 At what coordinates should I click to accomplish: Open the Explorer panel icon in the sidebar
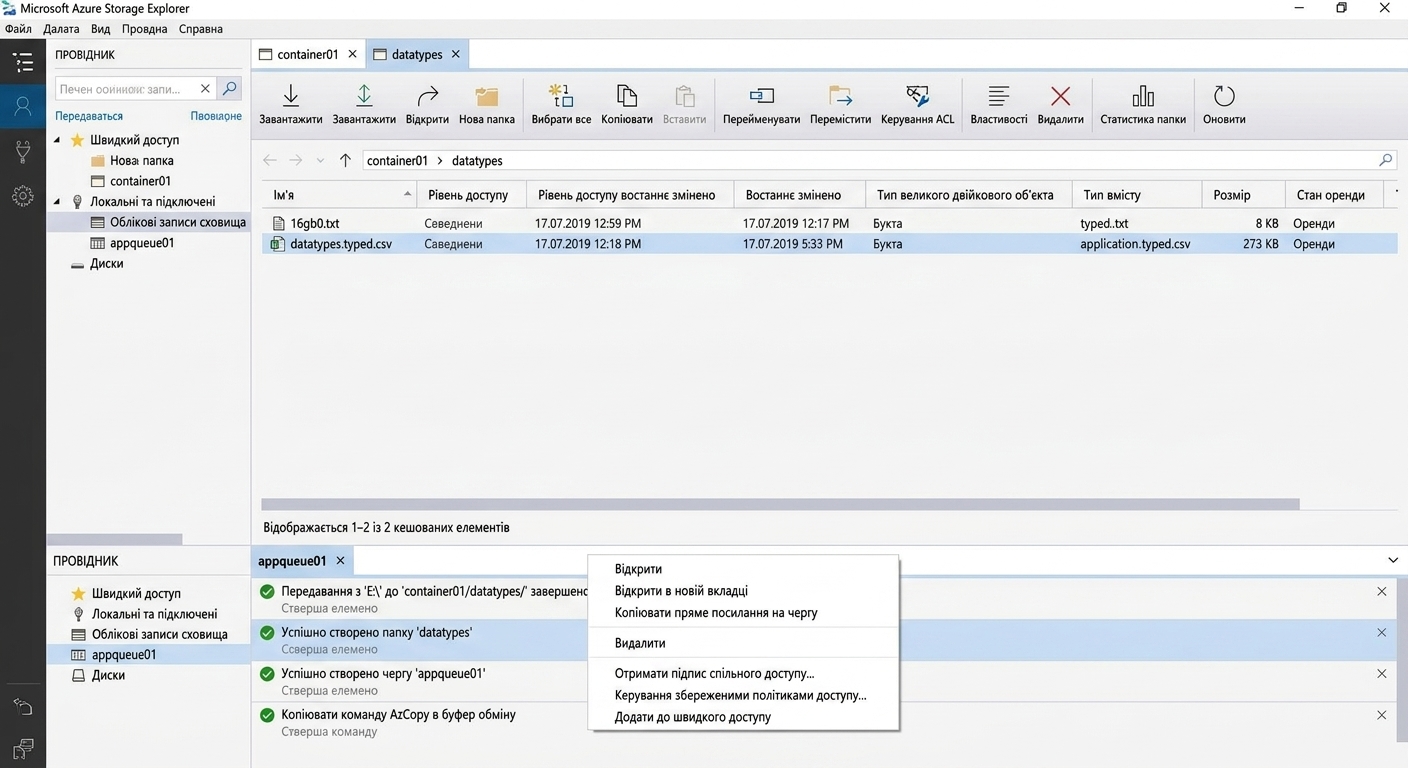point(22,62)
